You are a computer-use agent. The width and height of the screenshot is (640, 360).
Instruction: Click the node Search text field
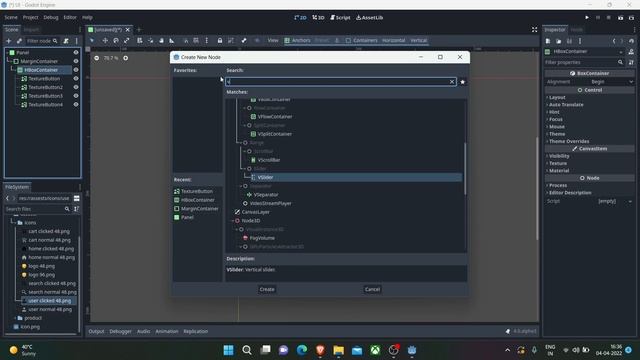coord(341,82)
